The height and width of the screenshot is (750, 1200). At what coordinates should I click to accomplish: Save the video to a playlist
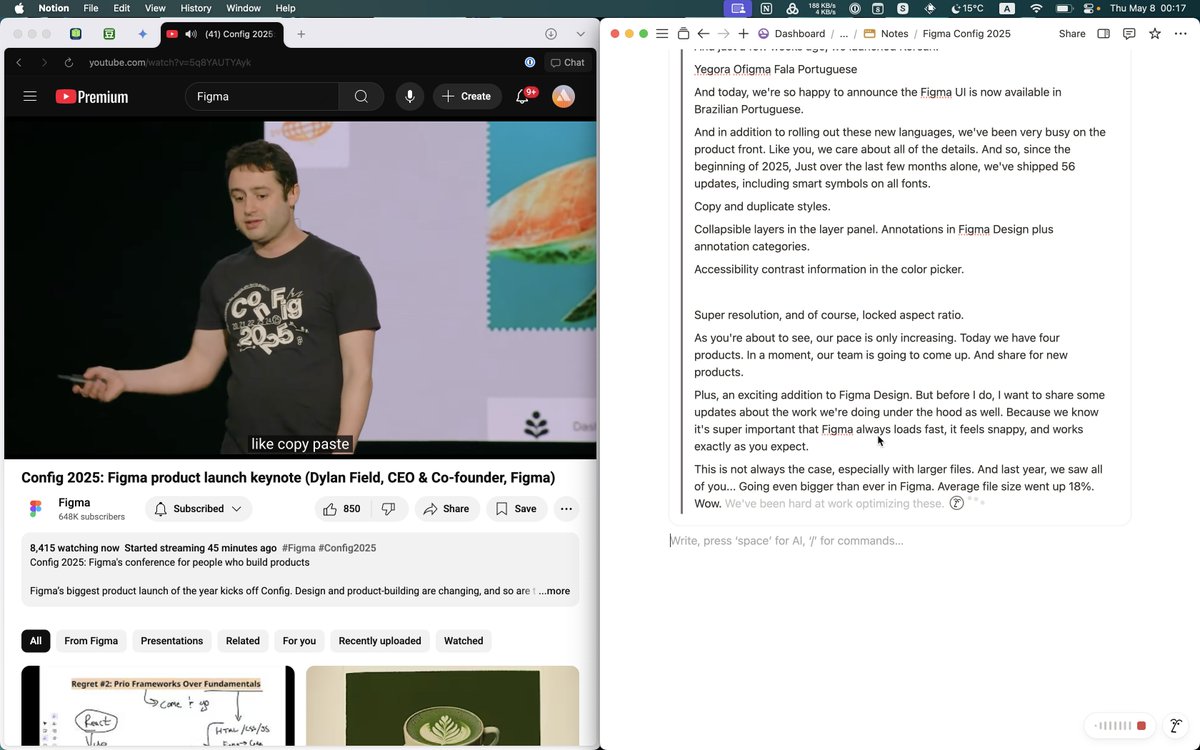click(x=517, y=509)
